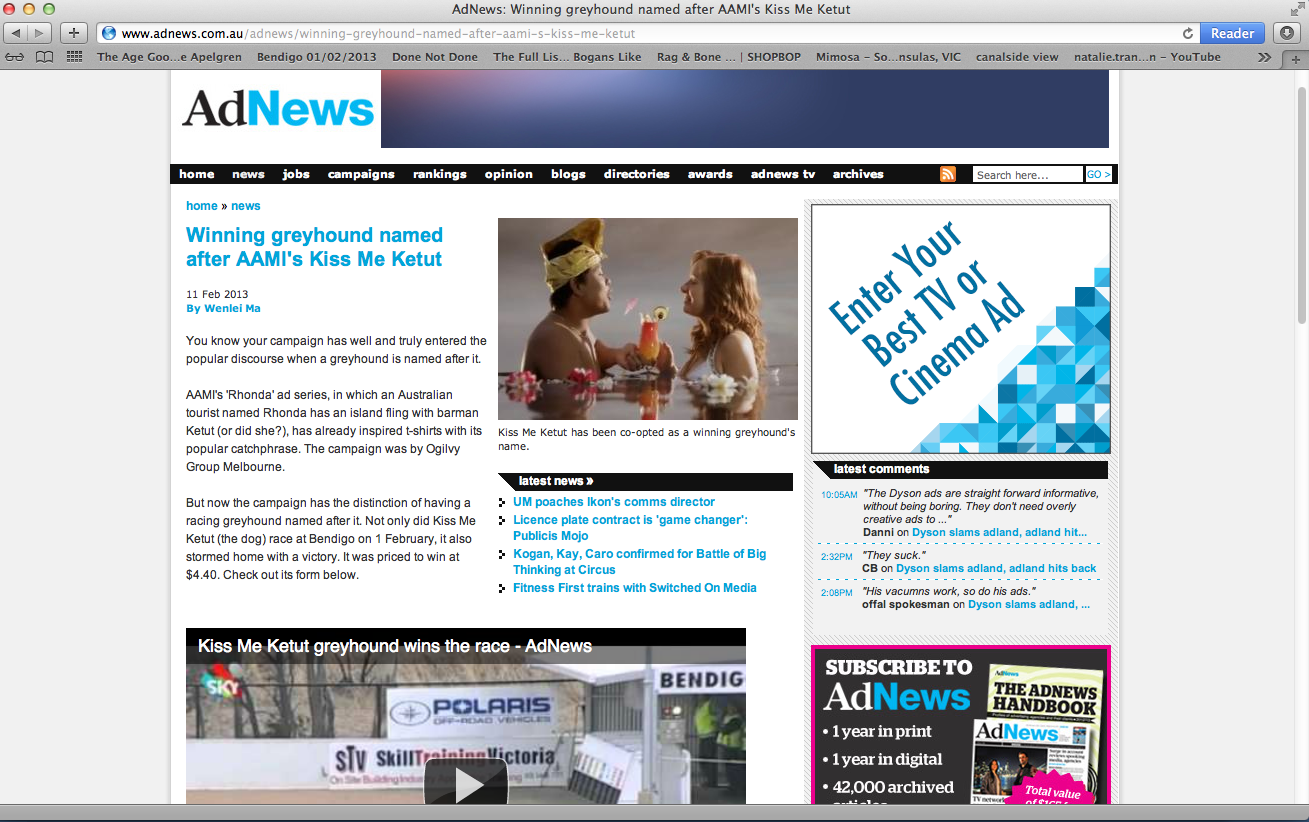The width and height of the screenshot is (1309, 822).
Task: Open Top Sites grid icon
Action: click(x=74, y=57)
